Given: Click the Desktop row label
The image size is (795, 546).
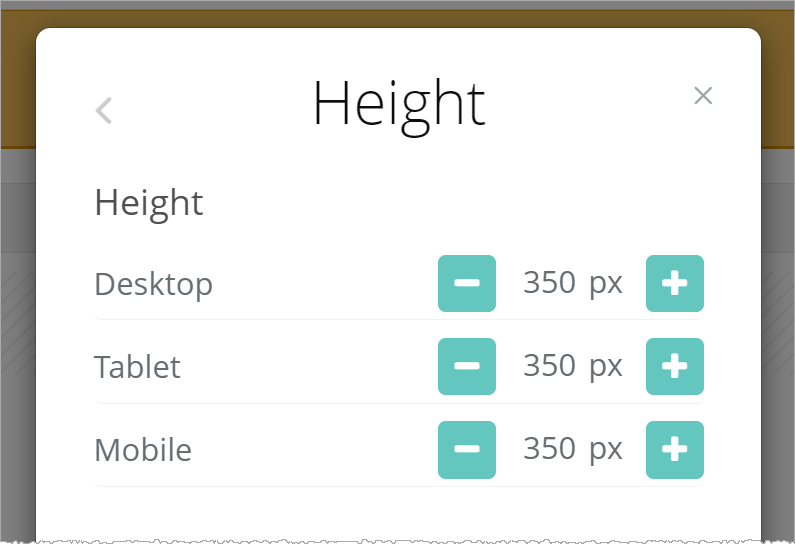Looking at the screenshot, I should (153, 285).
